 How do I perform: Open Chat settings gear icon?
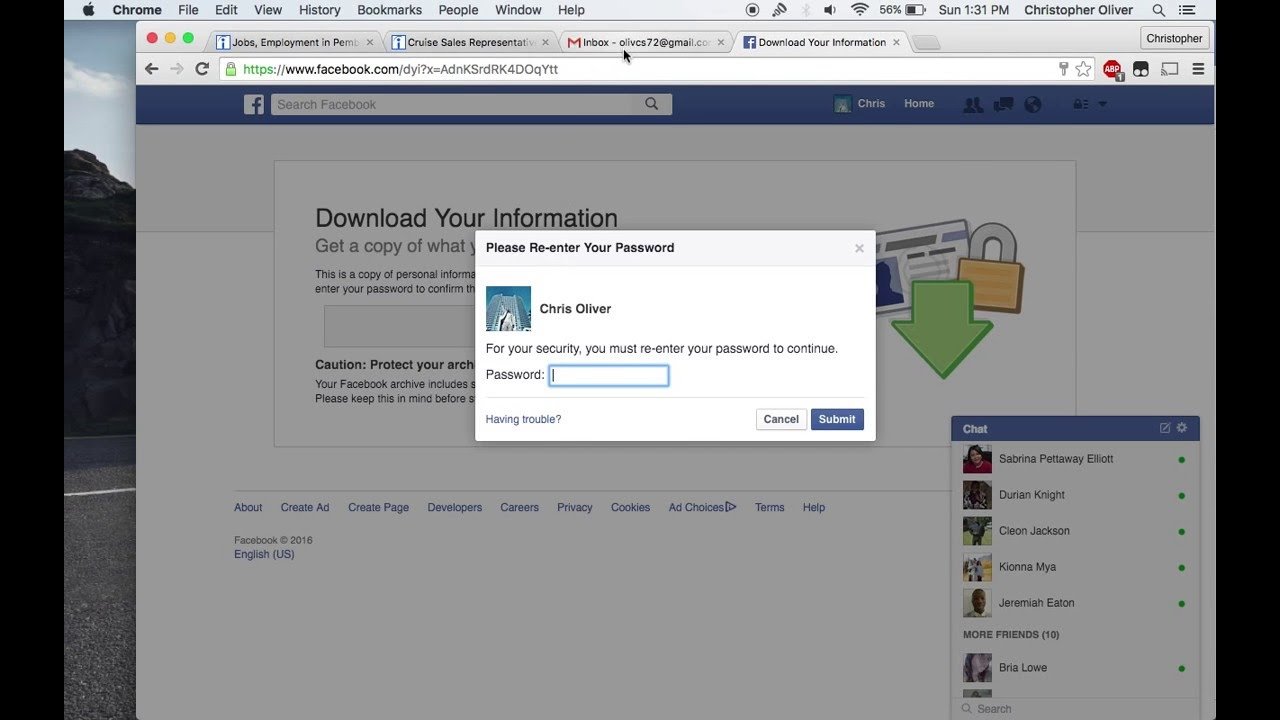pyautogui.click(x=1182, y=428)
